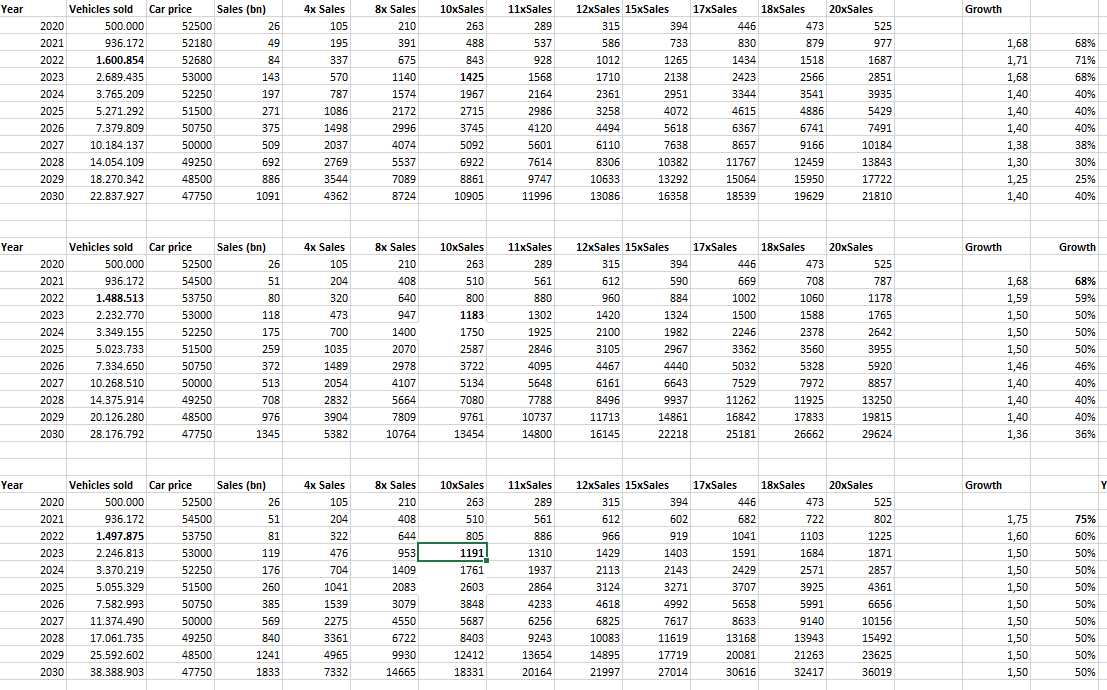Click the Growth header in top table

click(x=983, y=9)
